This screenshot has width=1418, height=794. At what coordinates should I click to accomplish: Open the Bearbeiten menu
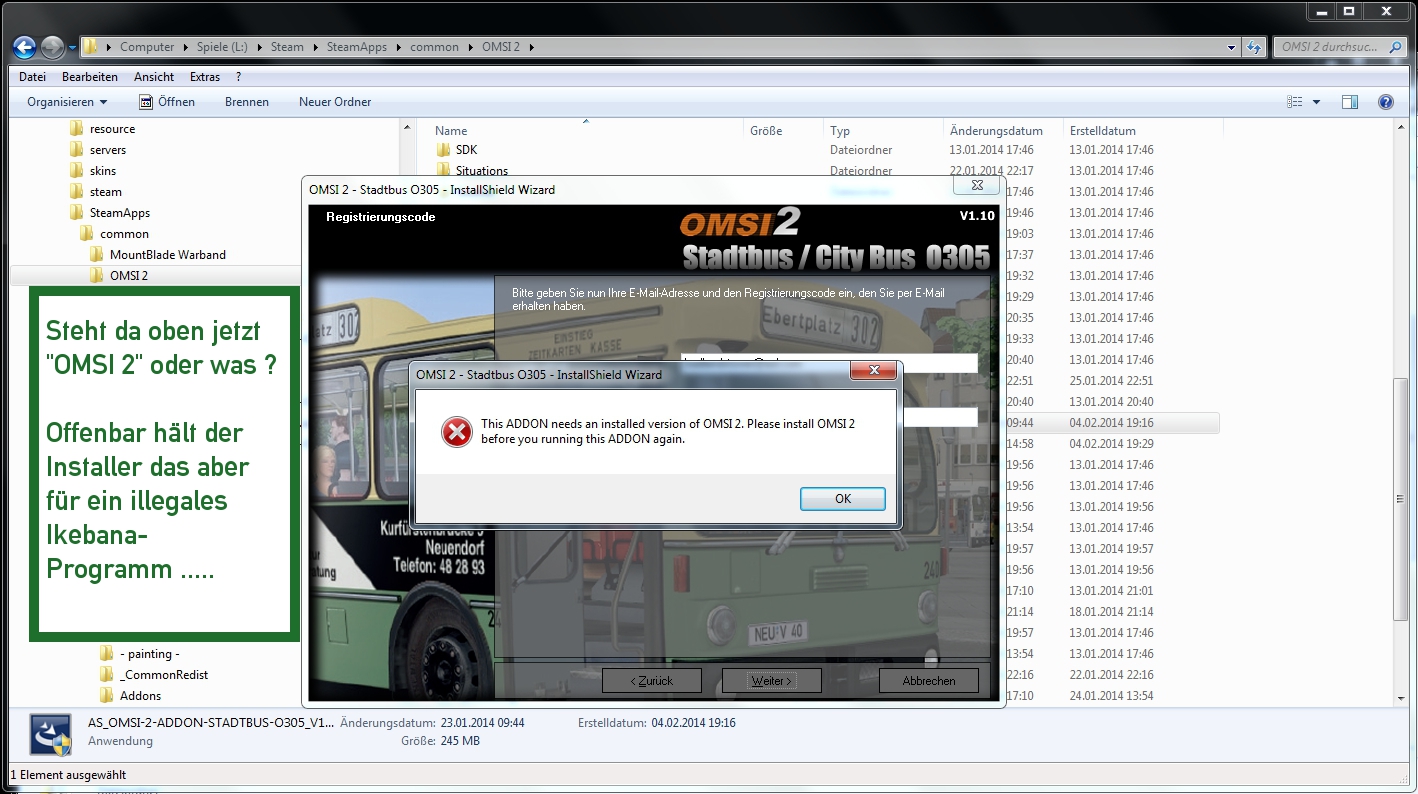[x=90, y=77]
